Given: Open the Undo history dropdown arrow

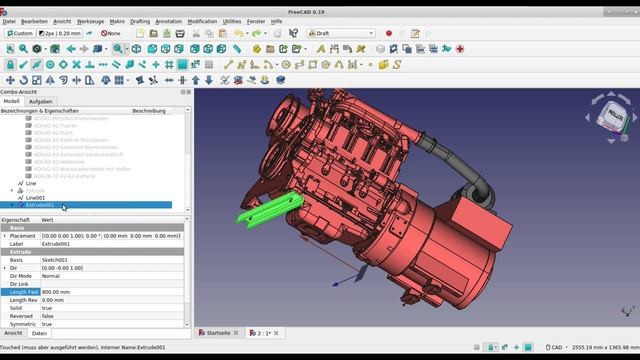Looking at the screenshot, I should click(247, 33).
